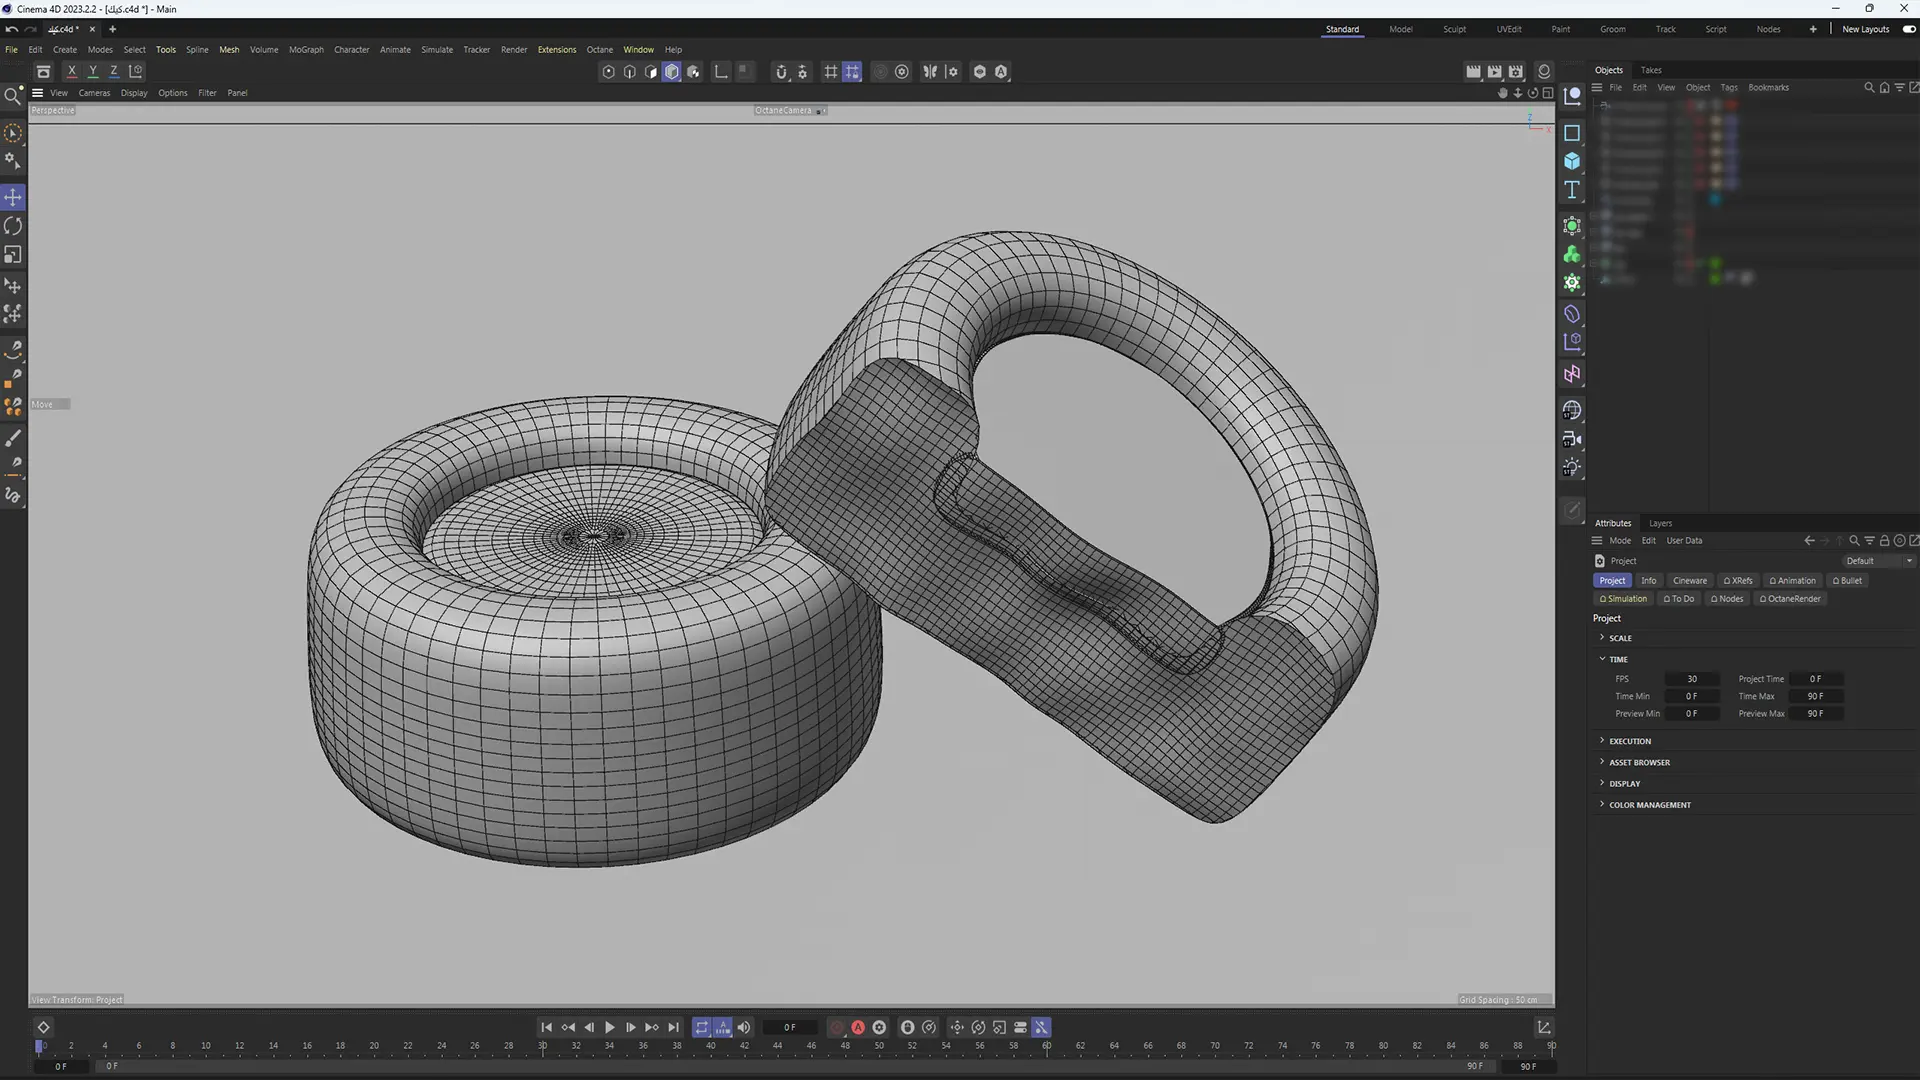Screen dimensions: 1920x1080
Task: Select the Move tool in left toolbar
Action: point(13,197)
